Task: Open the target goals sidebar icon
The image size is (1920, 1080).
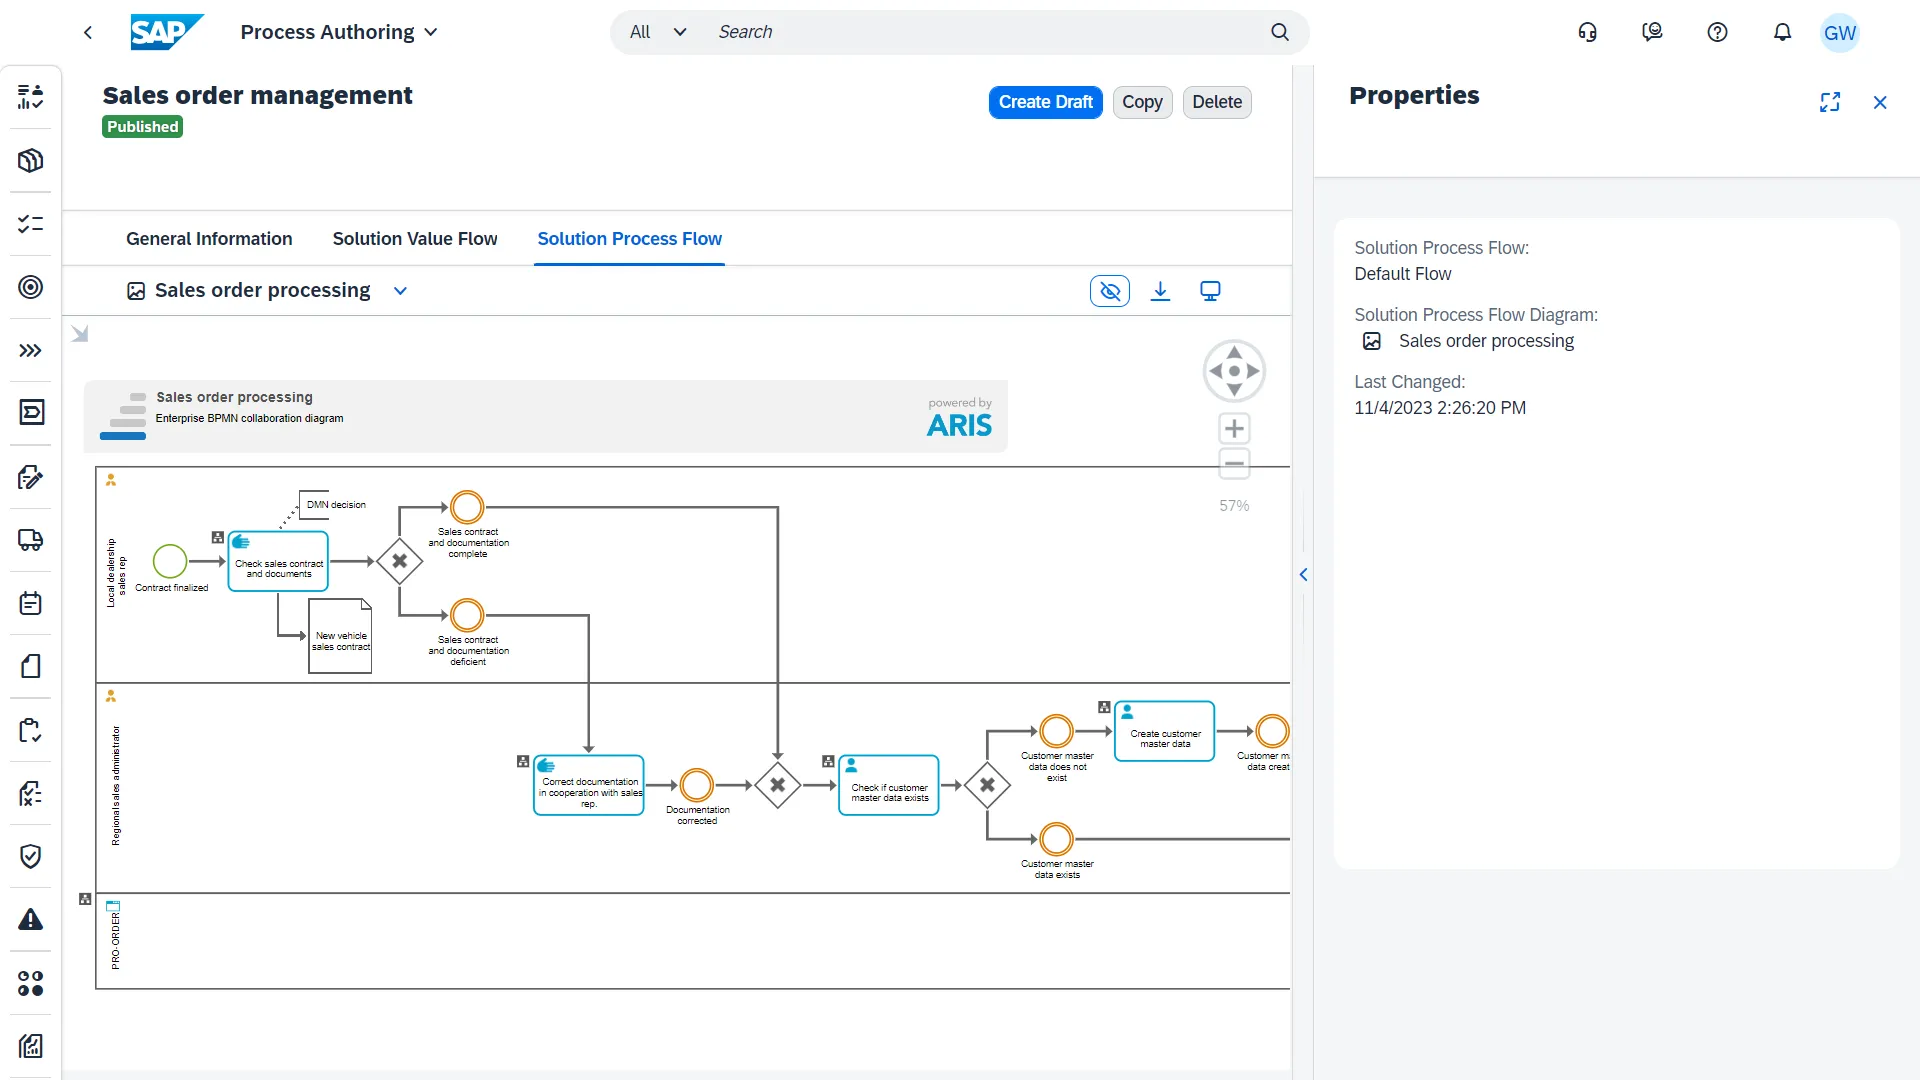Action: pos(31,288)
